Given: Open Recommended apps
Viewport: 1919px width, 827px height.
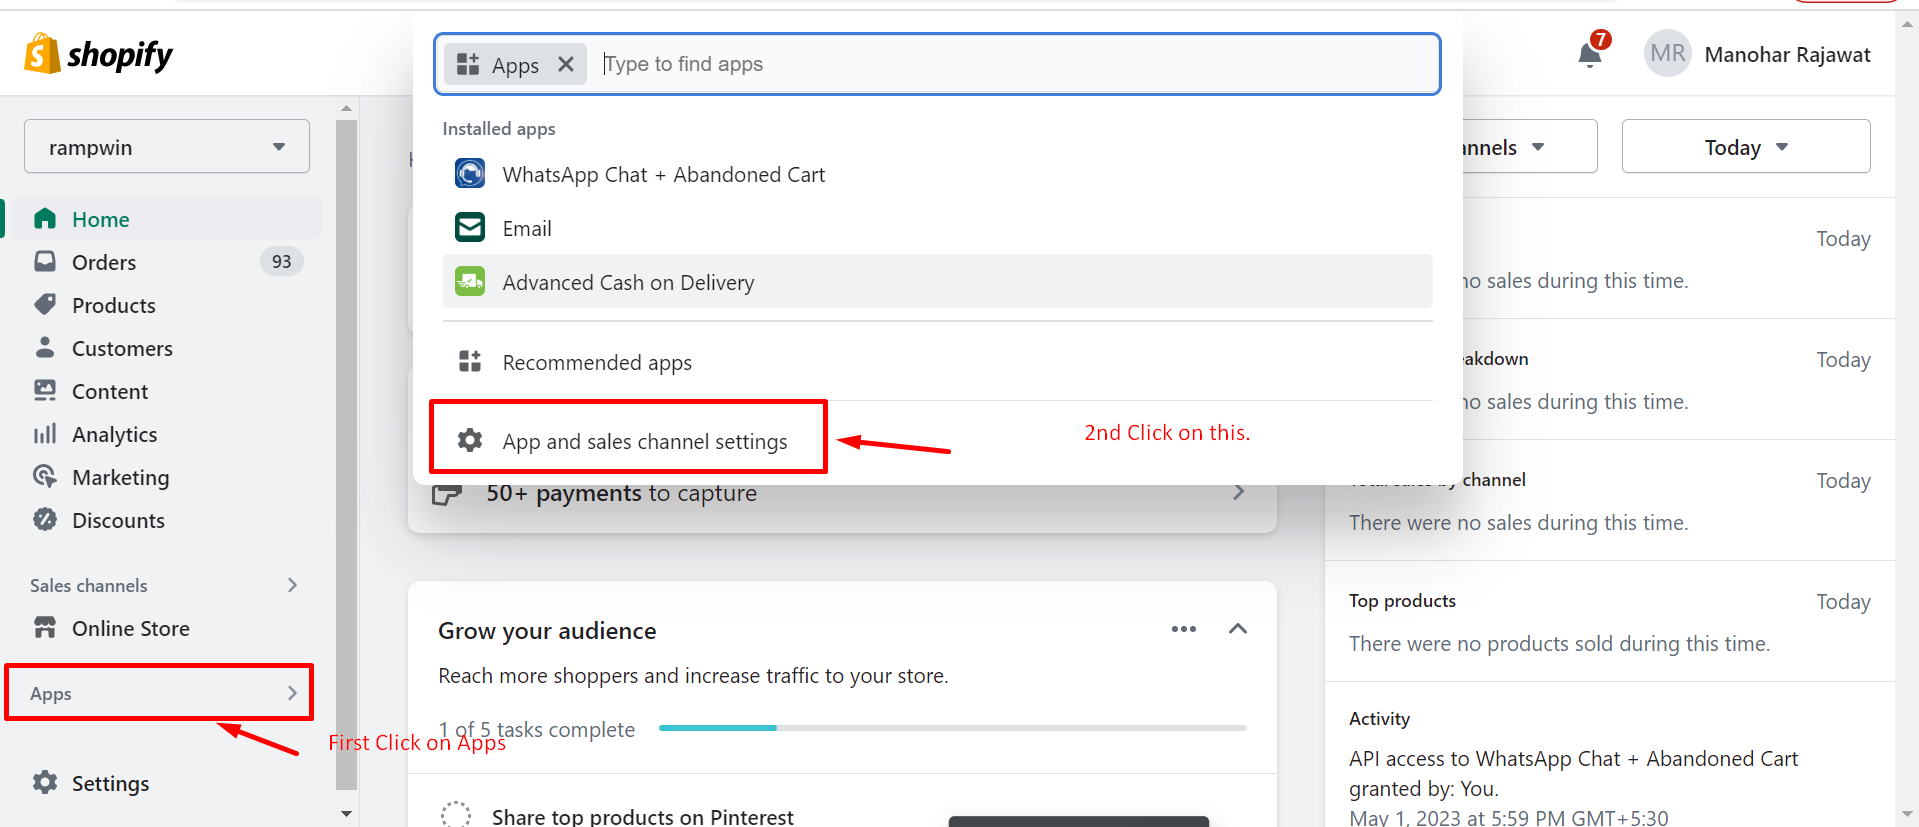Looking at the screenshot, I should (x=596, y=363).
